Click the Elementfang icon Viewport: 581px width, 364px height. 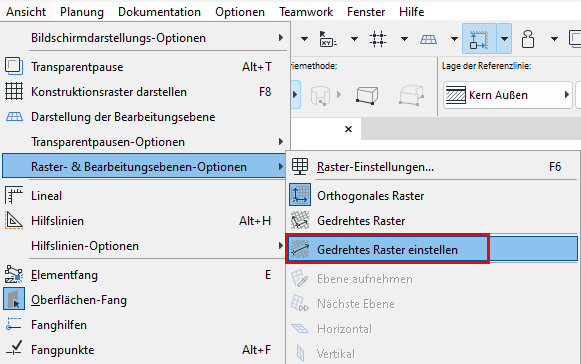14,275
